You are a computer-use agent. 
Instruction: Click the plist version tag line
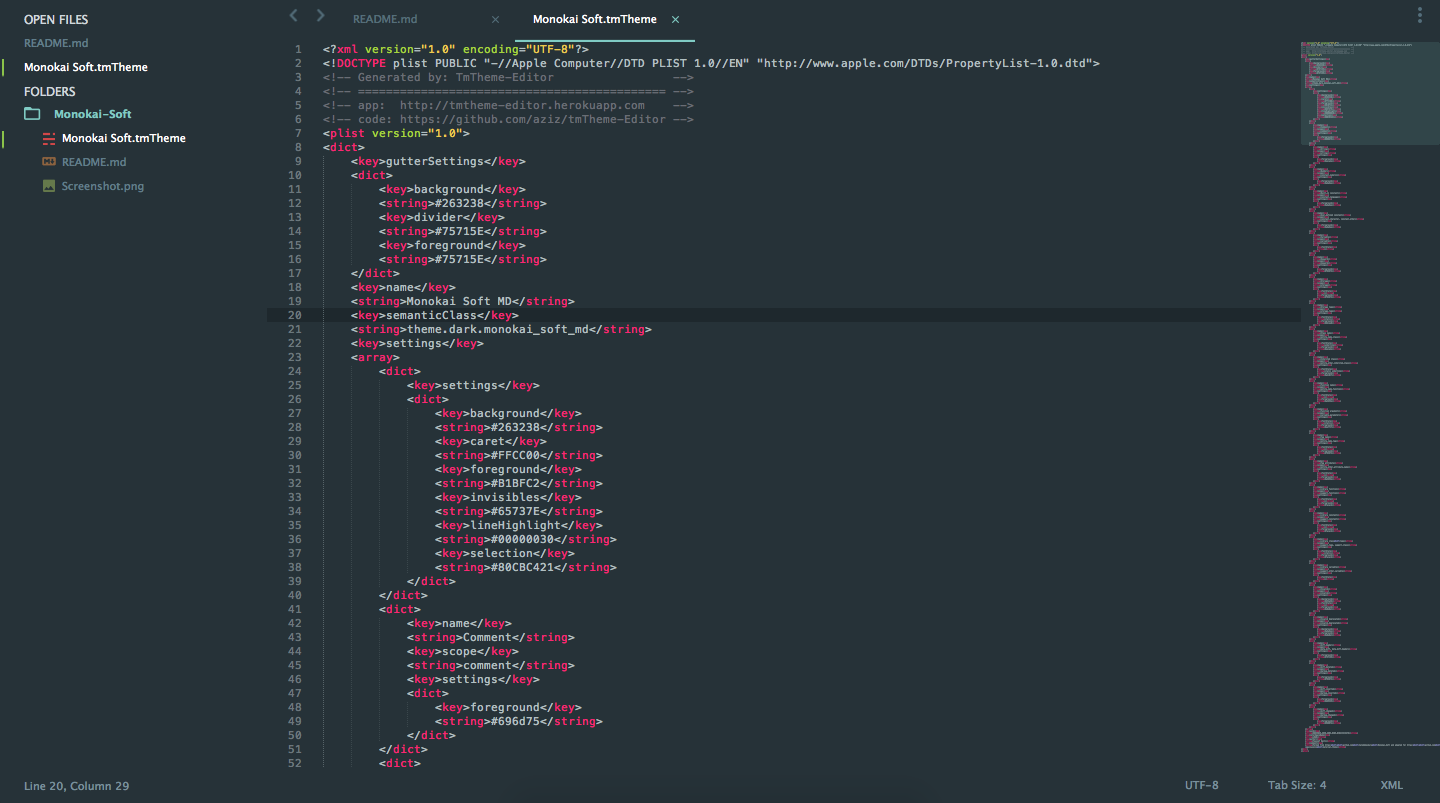coord(396,133)
